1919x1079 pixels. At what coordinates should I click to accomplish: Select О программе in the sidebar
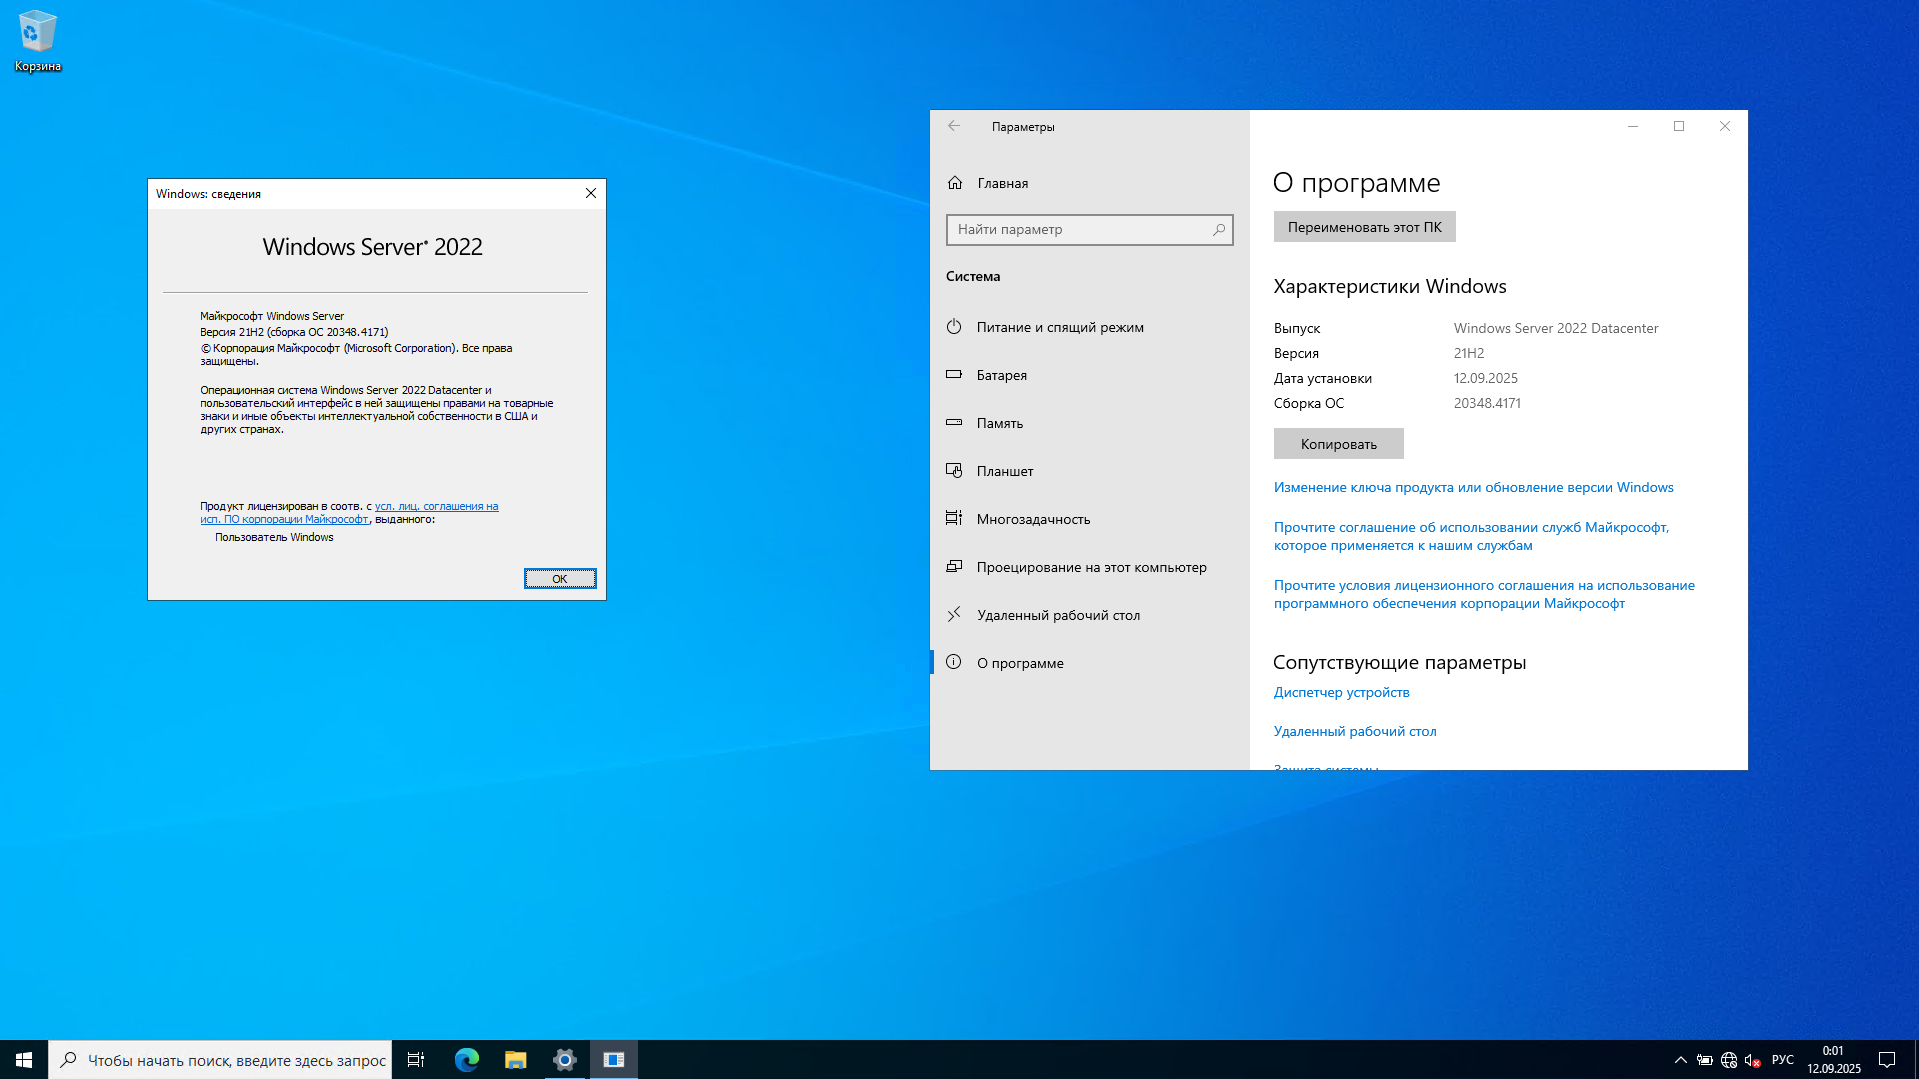pos(1090,663)
